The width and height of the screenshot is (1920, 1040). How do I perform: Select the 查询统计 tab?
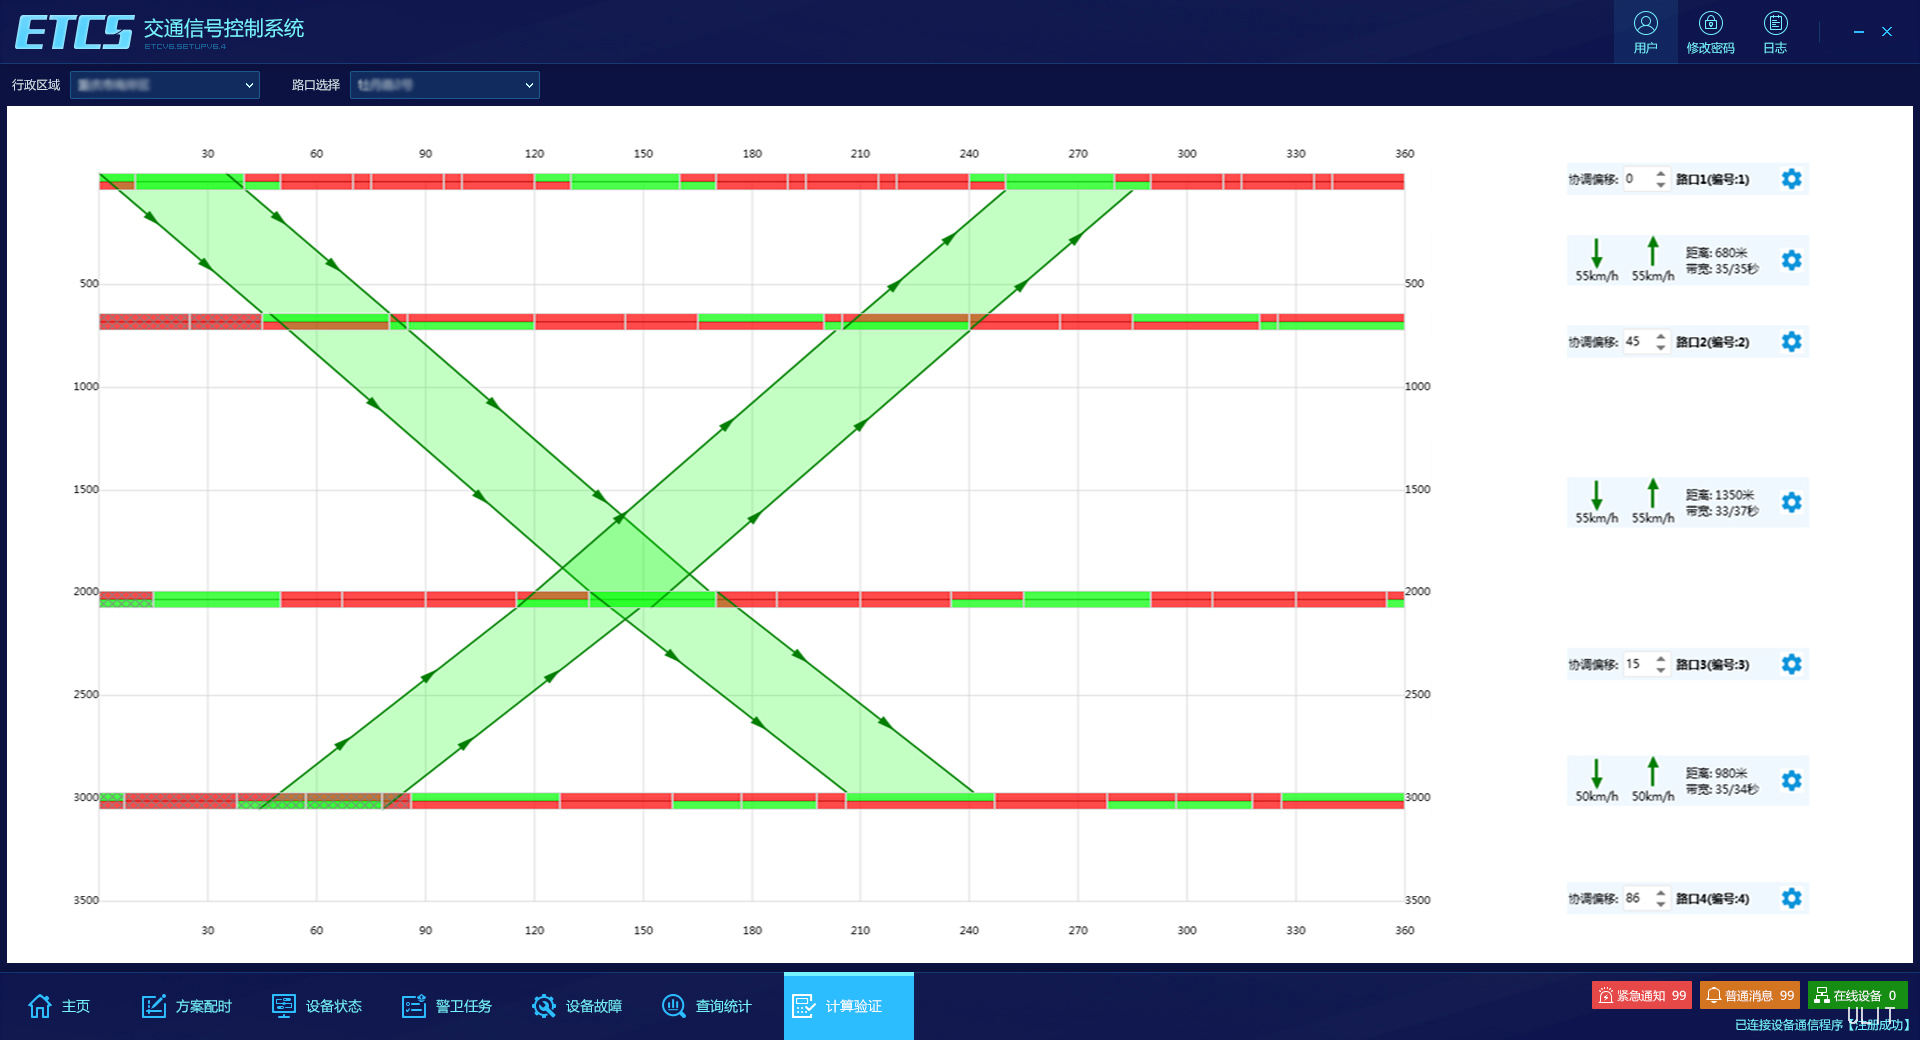pyautogui.click(x=707, y=1006)
